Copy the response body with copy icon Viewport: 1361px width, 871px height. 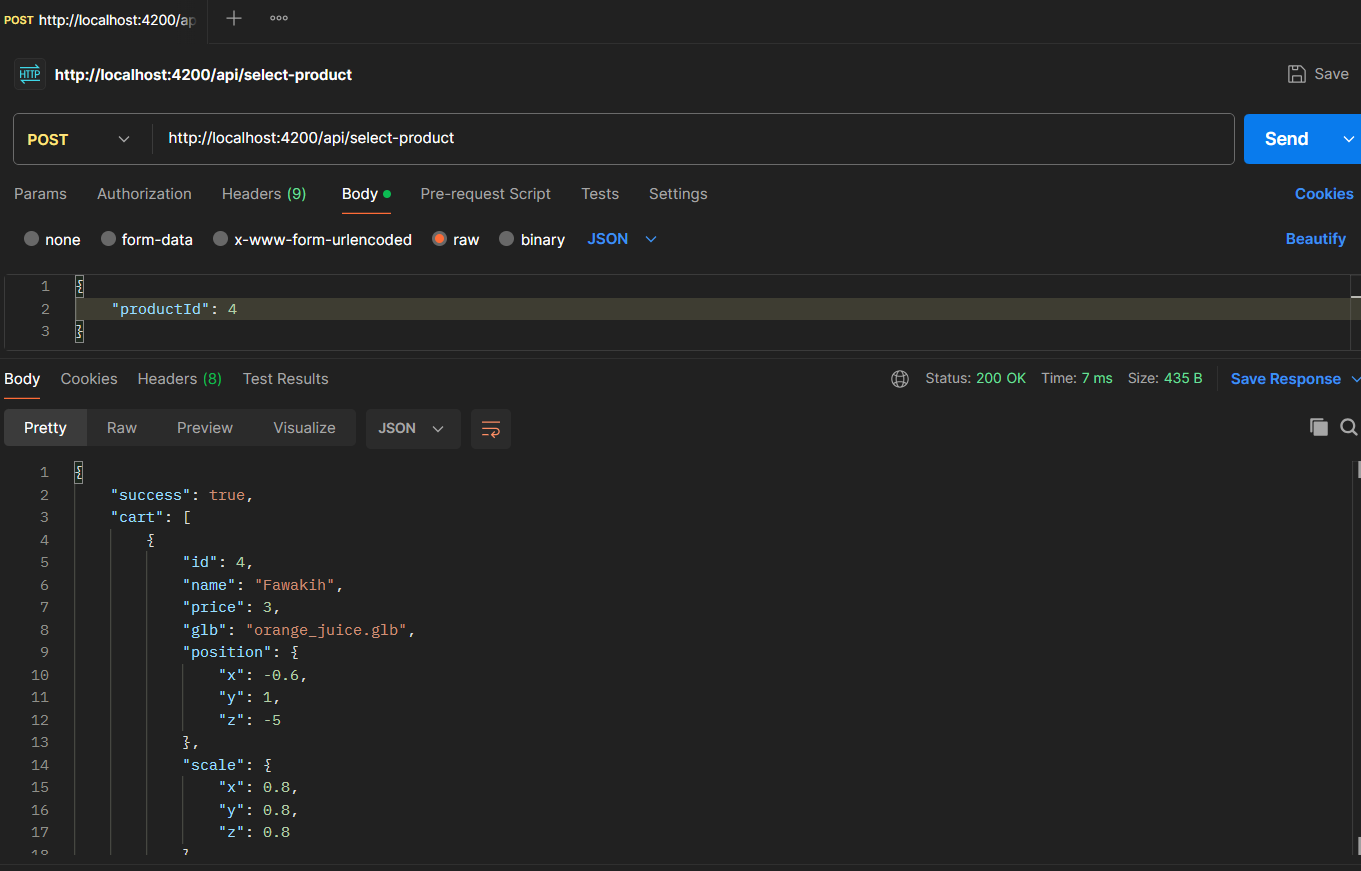click(1319, 427)
